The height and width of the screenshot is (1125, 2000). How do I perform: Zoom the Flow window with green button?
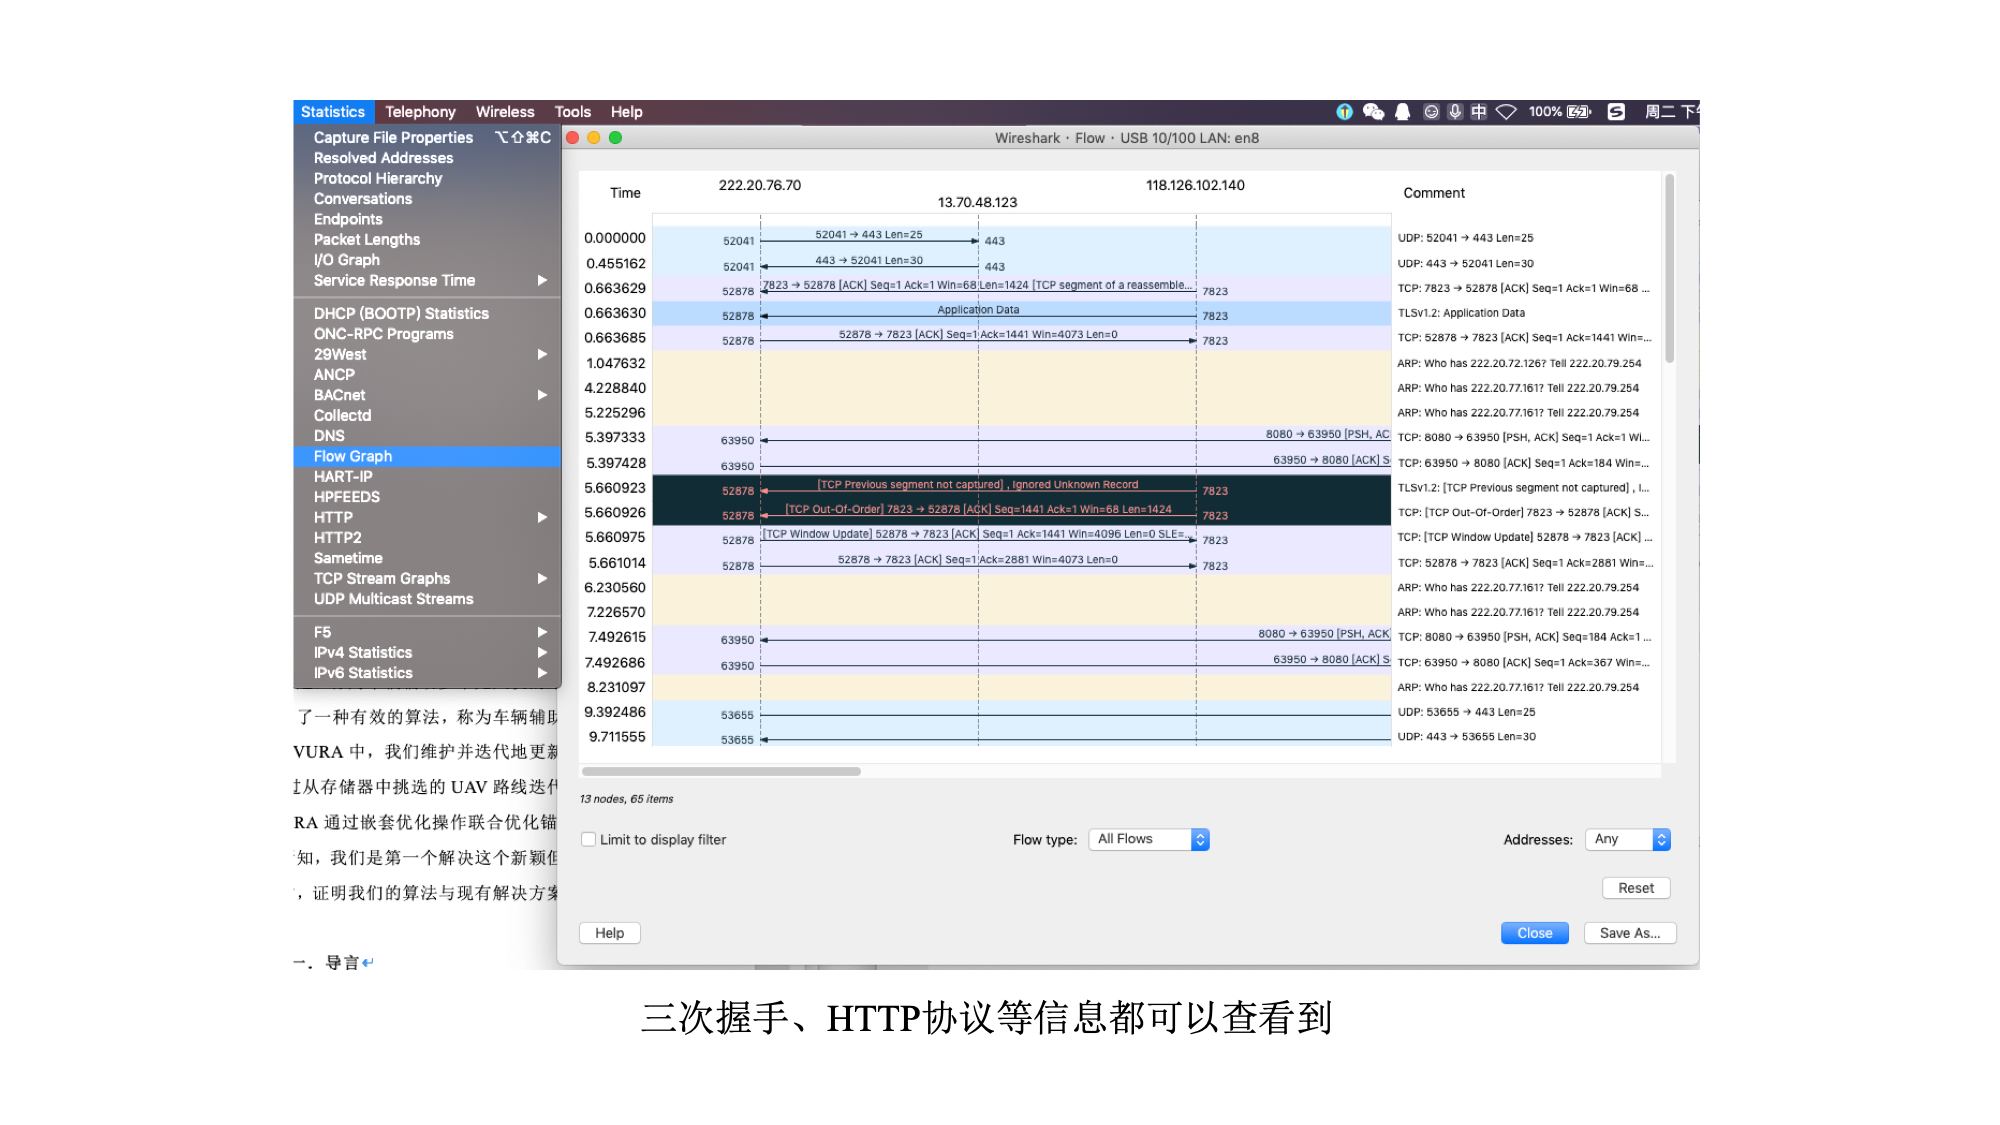pyautogui.click(x=616, y=138)
